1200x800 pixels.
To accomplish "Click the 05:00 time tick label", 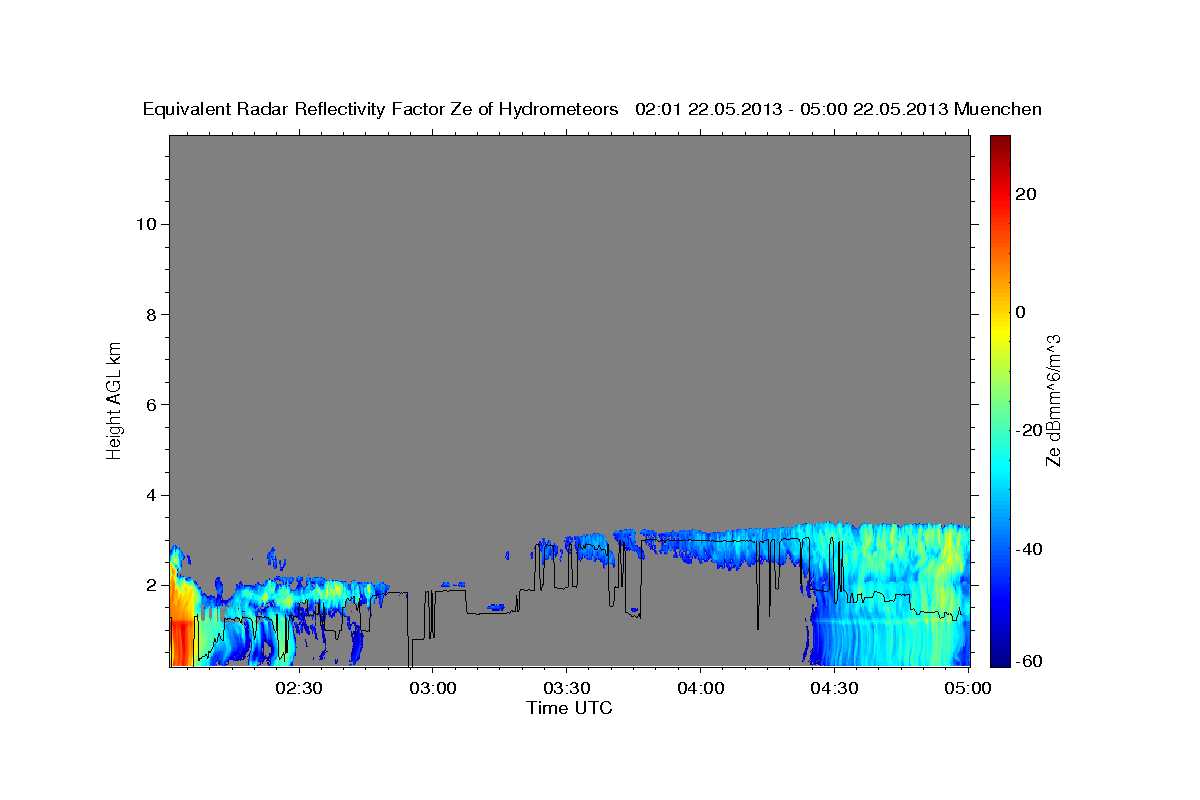I will click(968, 688).
